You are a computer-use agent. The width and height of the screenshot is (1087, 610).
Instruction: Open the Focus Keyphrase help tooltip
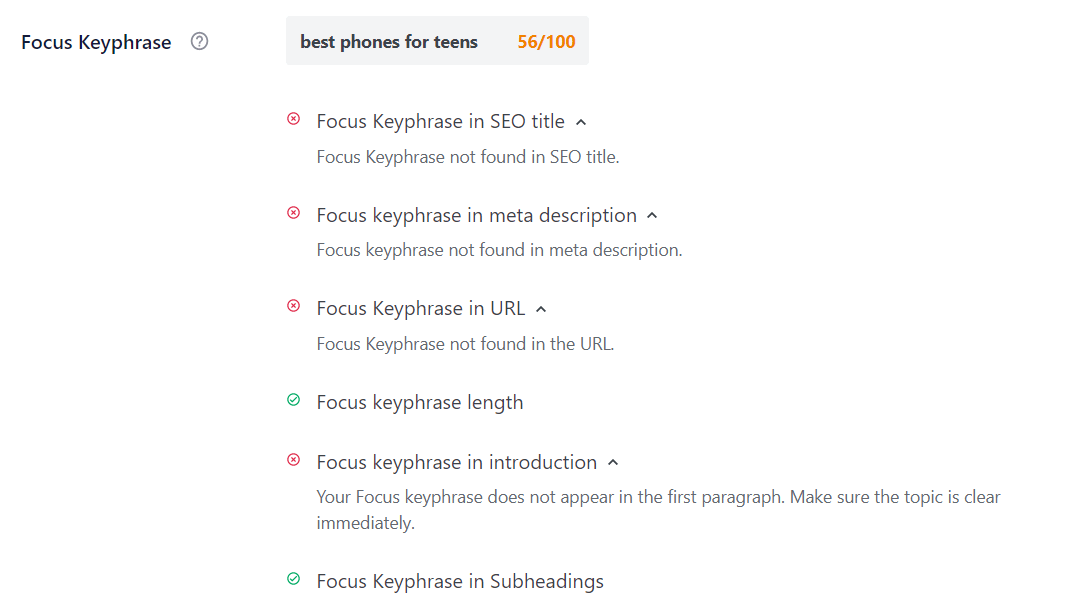[x=199, y=41]
